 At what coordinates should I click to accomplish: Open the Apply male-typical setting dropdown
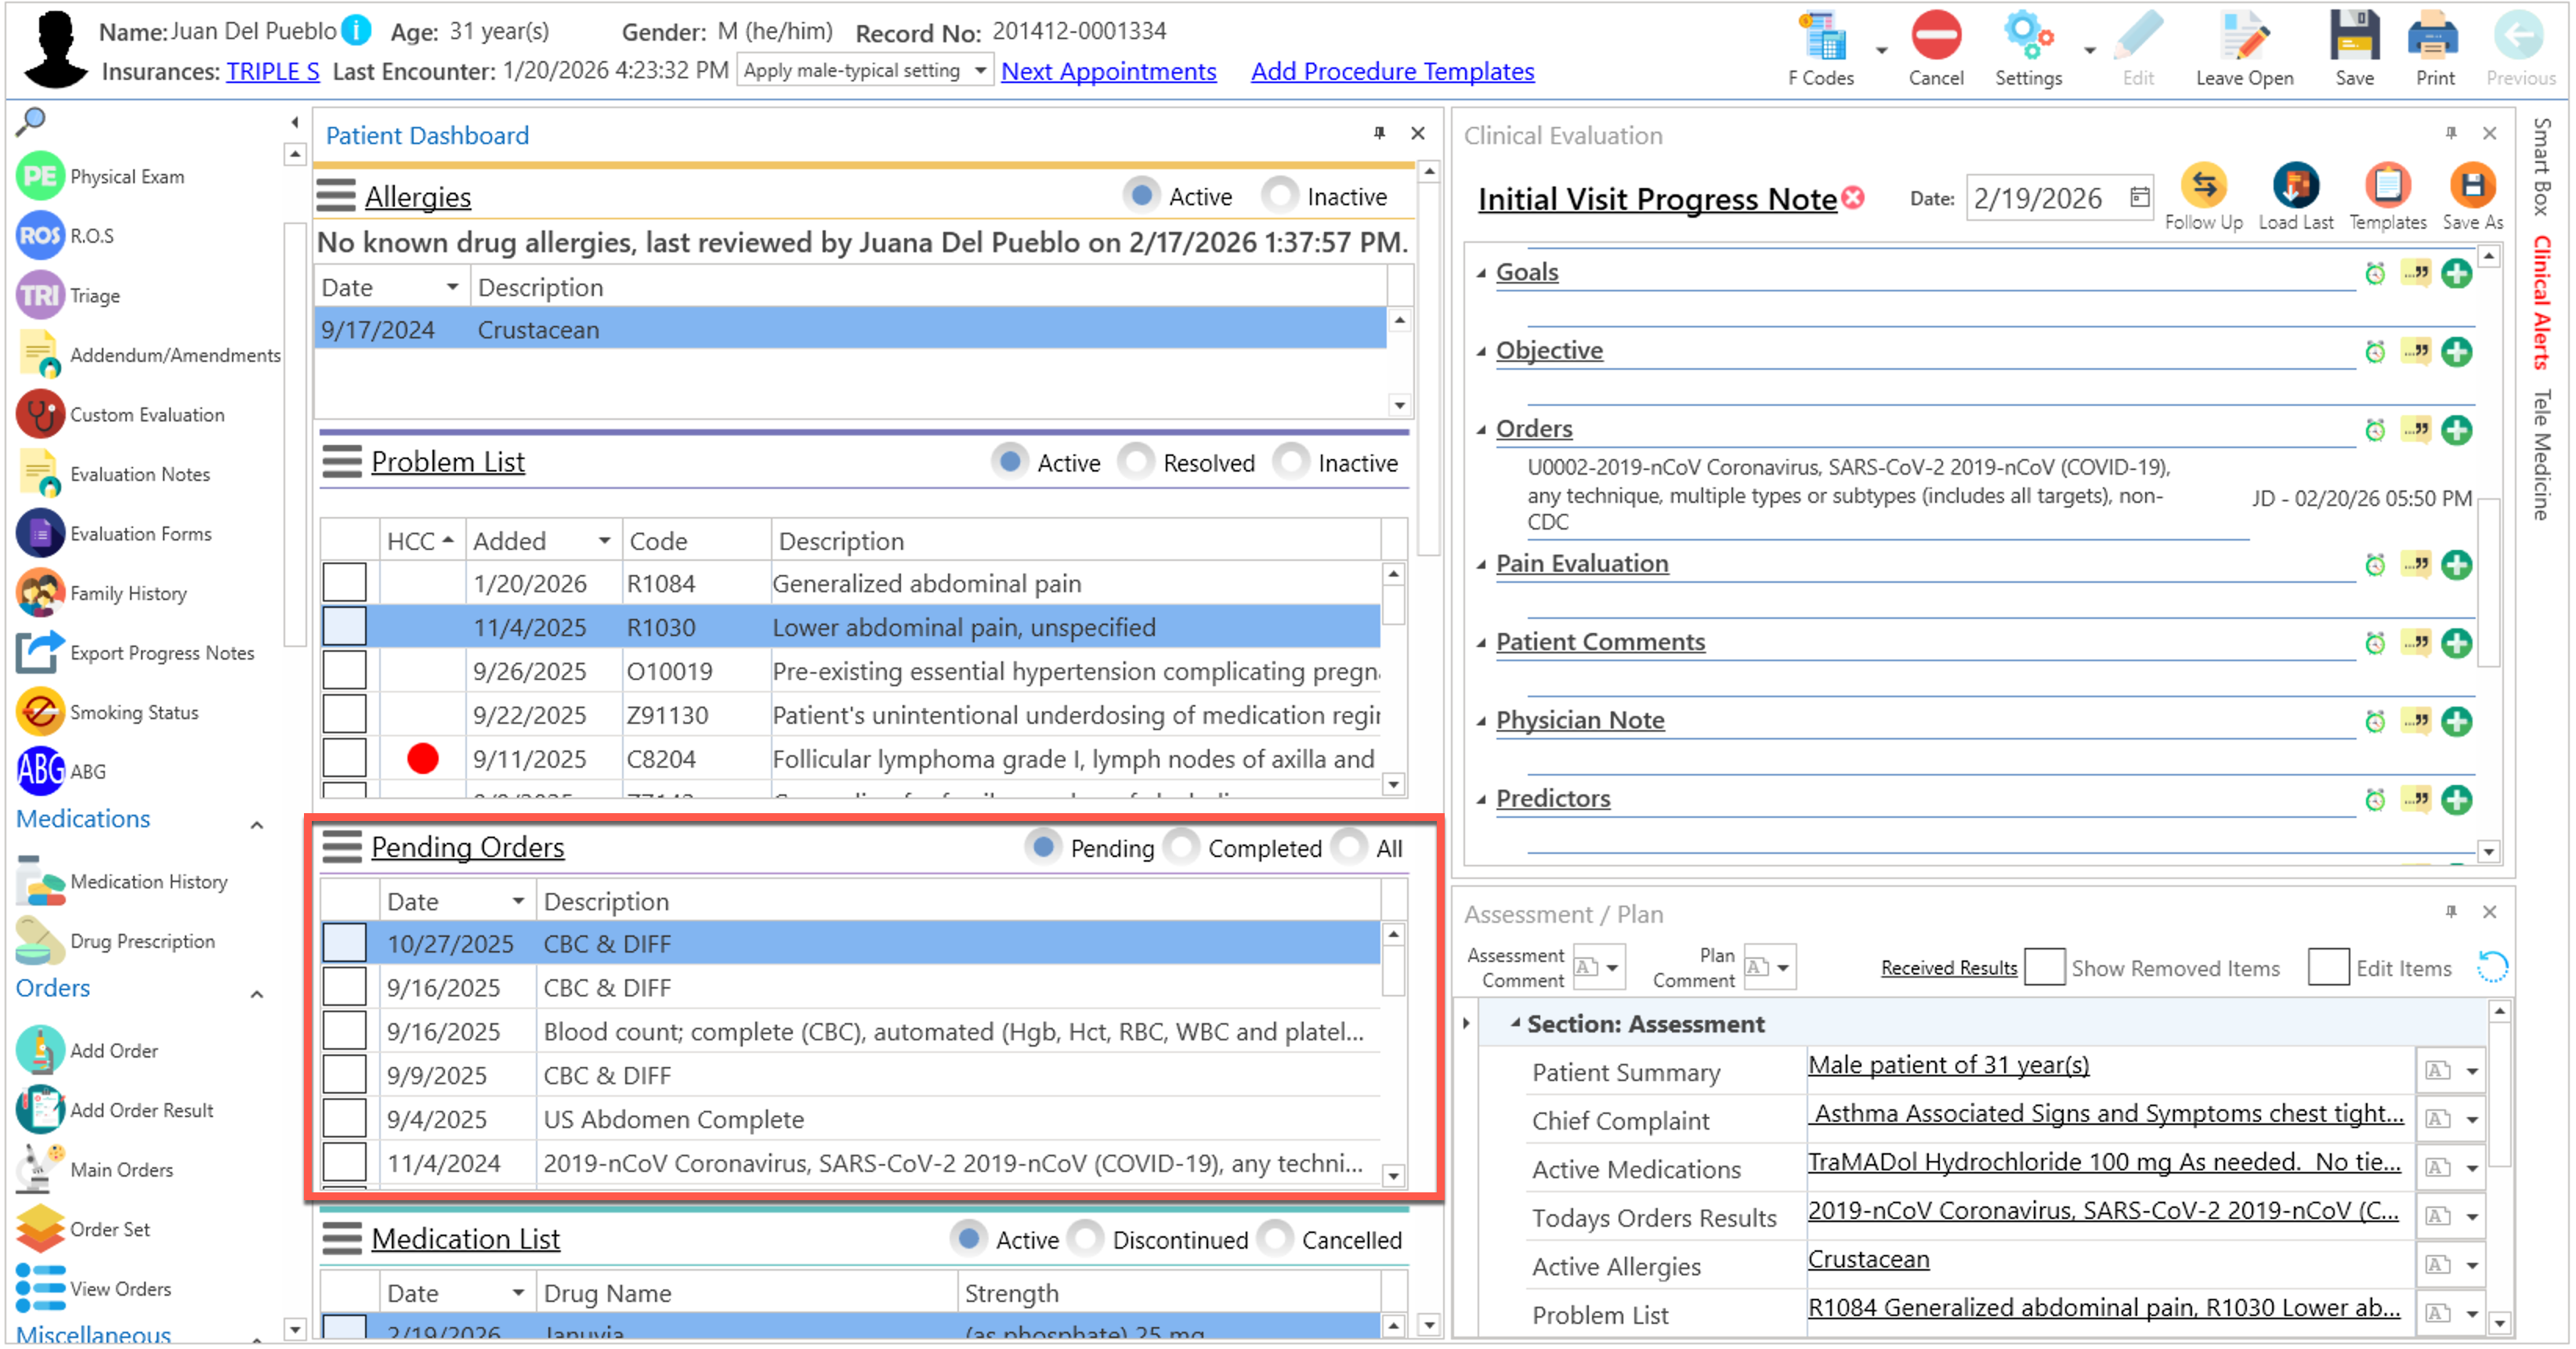coord(979,71)
